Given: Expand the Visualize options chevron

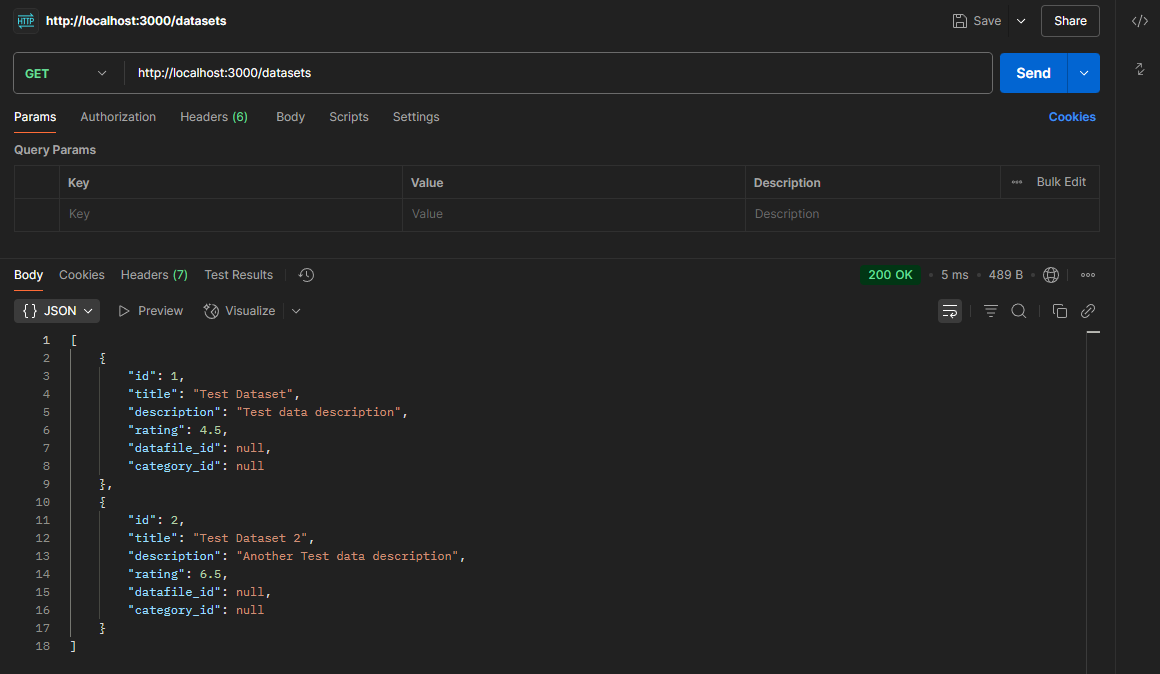Looking at the screenshot, I should click(x=296, y=311).
